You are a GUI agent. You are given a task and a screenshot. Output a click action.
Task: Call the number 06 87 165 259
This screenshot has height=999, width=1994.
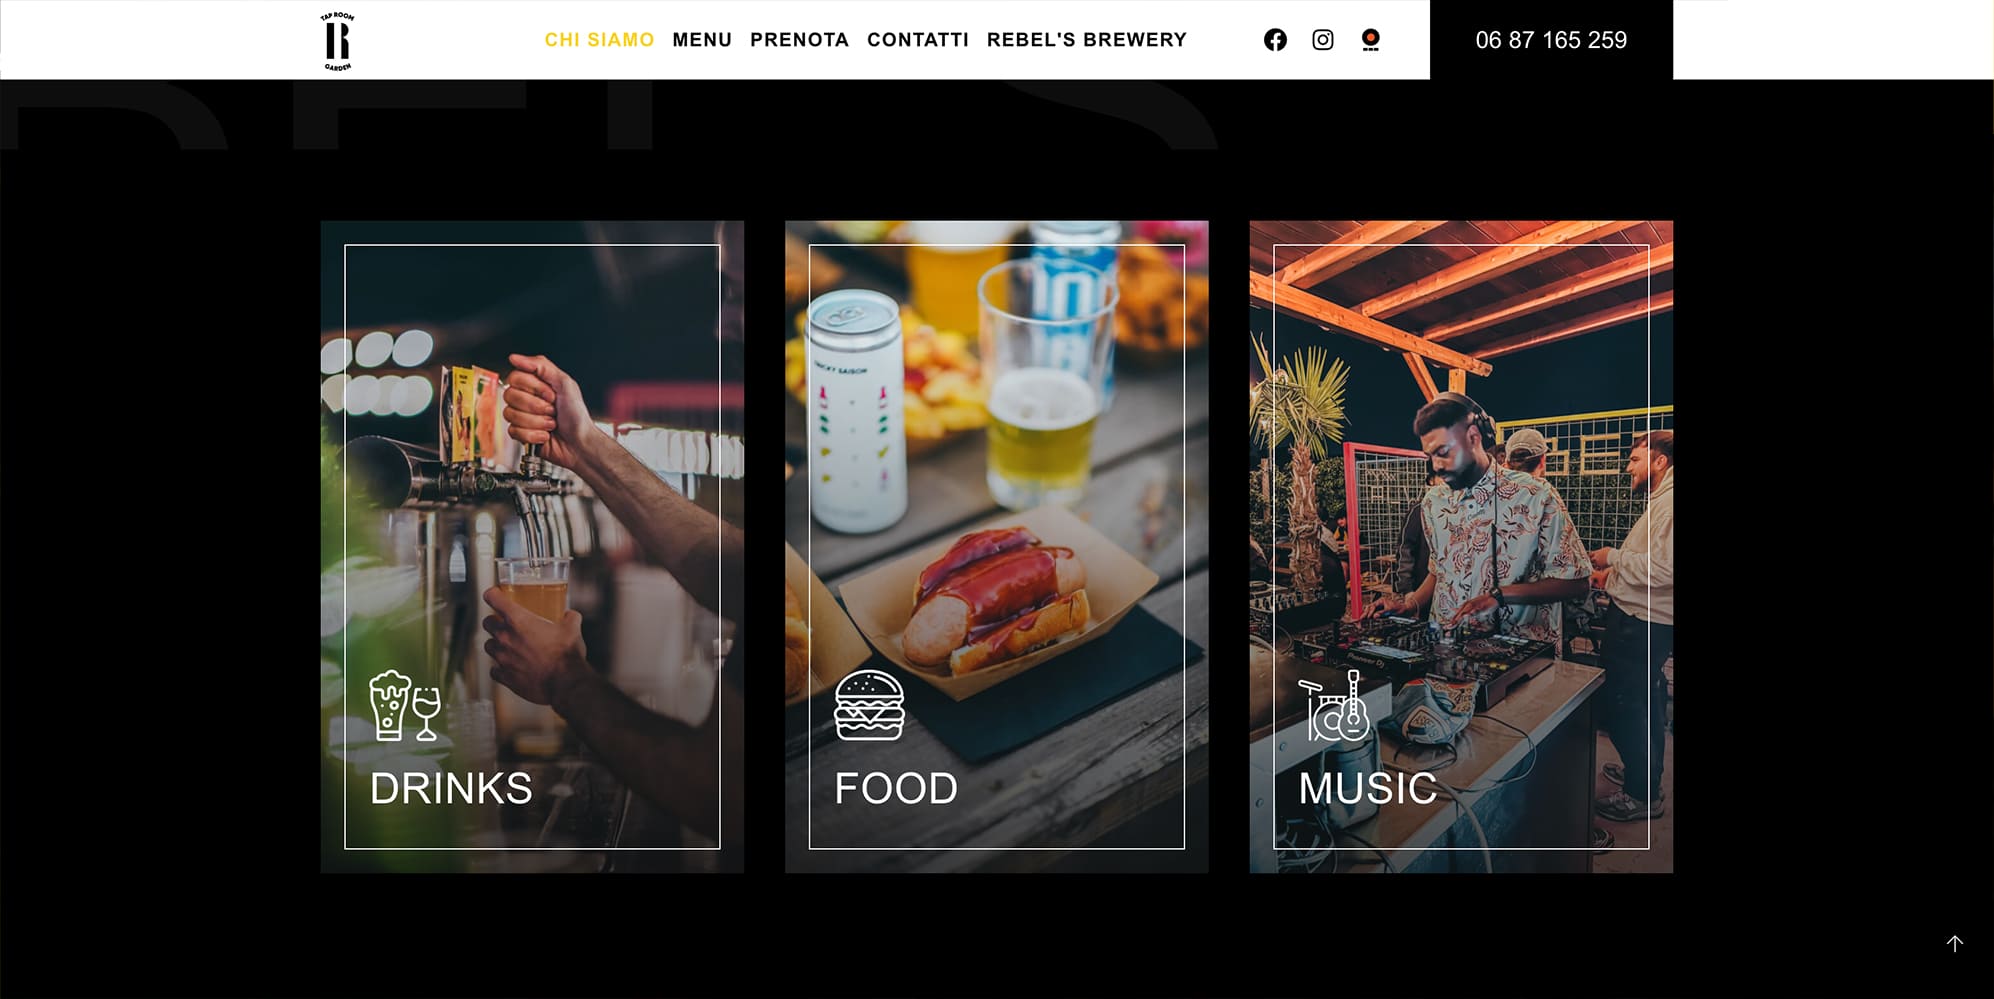pos(1551,40)
